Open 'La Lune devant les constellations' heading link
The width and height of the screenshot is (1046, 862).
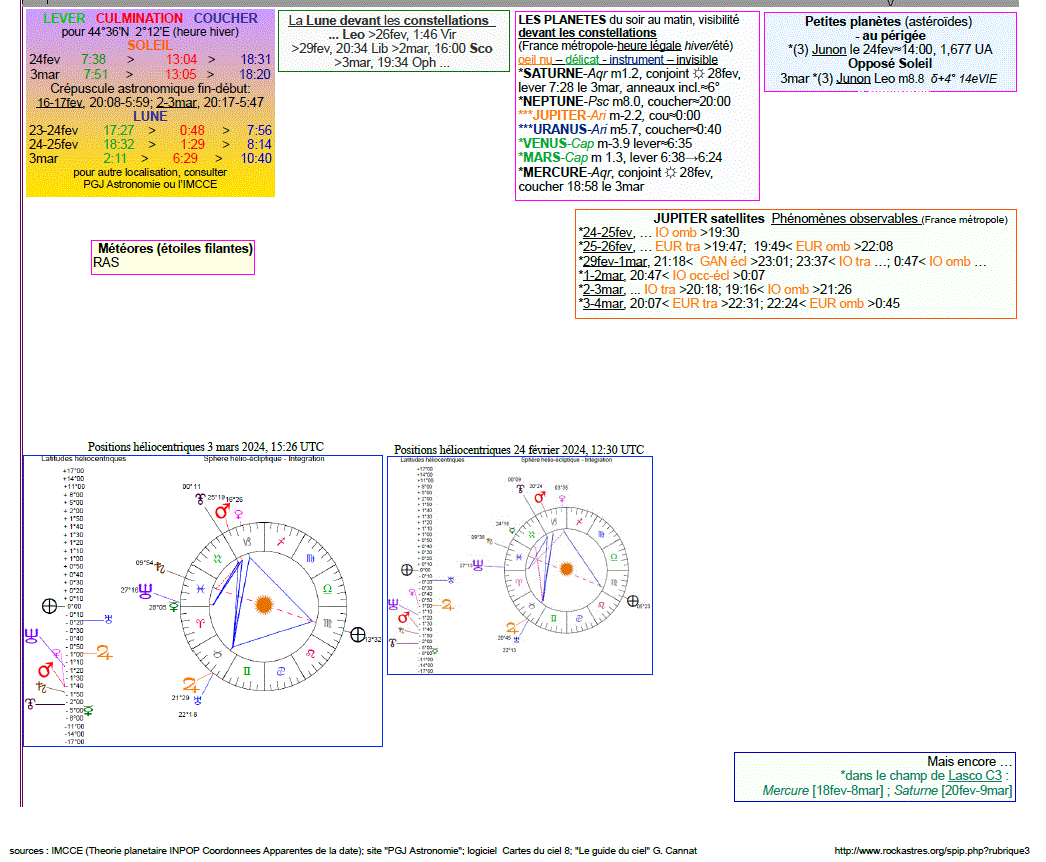[x=391, y=21]
